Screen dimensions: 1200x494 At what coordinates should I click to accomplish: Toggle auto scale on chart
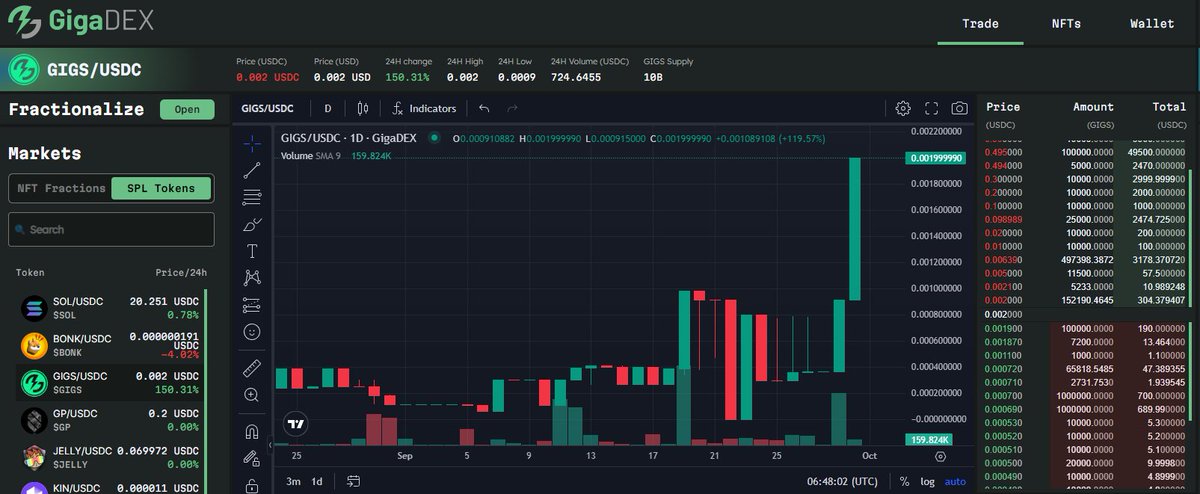955,481
